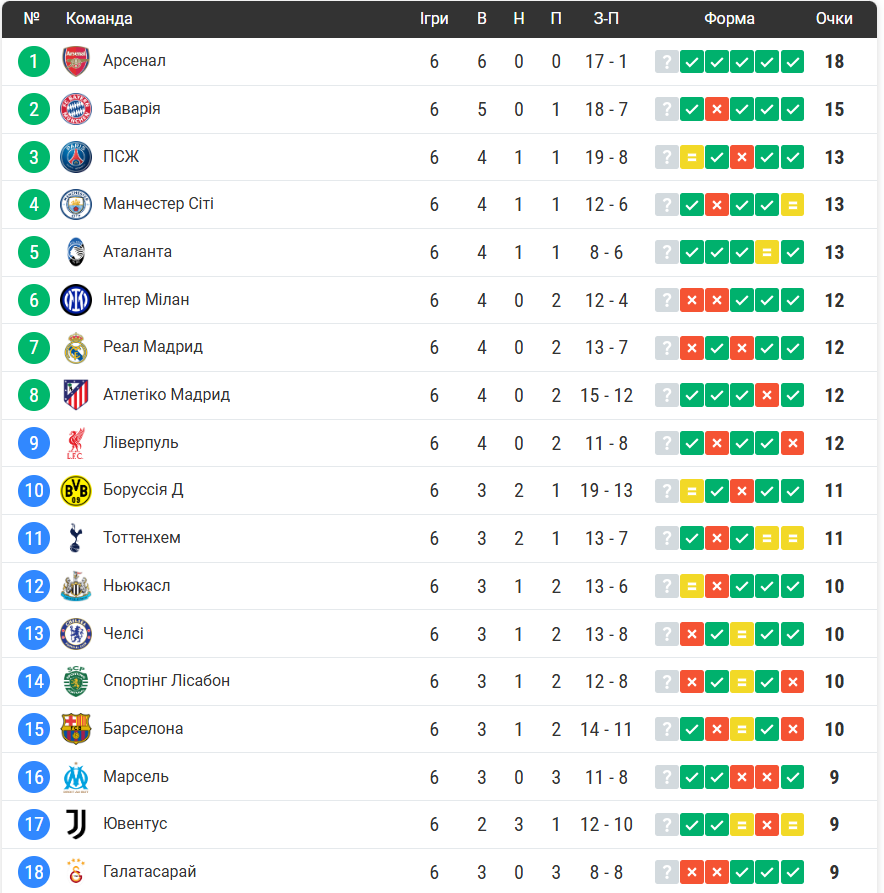The height and width of the screenshot is (893, 884).
Task: Click the PSG club crest
Action: pyautogui.click(x=76, y=157)
